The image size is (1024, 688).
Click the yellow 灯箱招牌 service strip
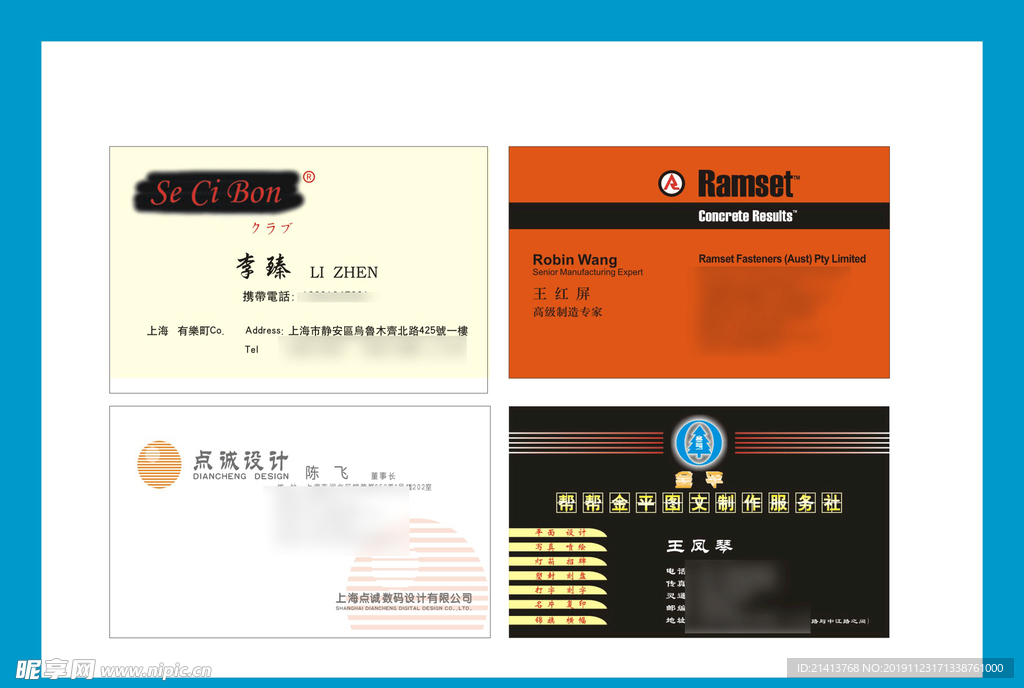[558, 561]
